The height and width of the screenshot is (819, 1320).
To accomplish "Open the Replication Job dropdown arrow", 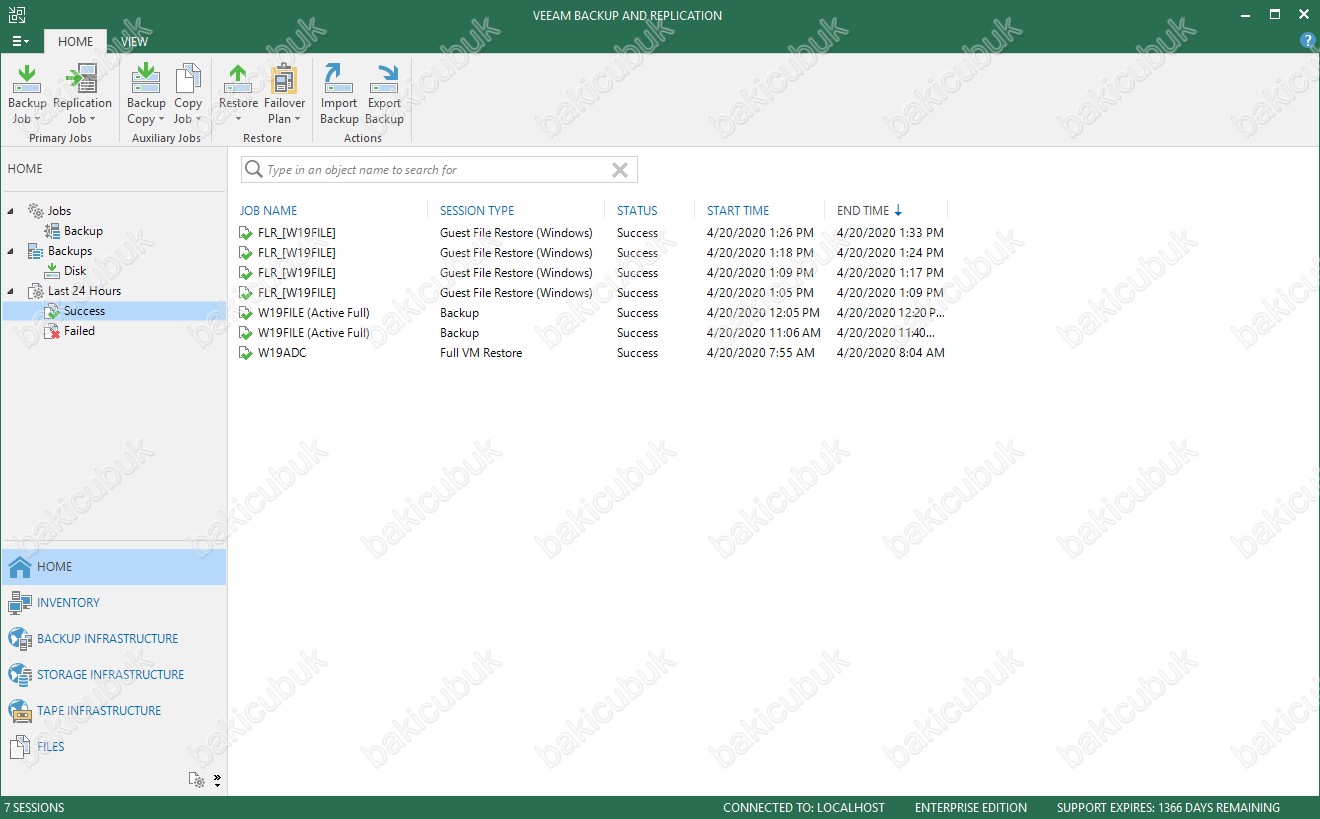I will (x=92, y=120).
